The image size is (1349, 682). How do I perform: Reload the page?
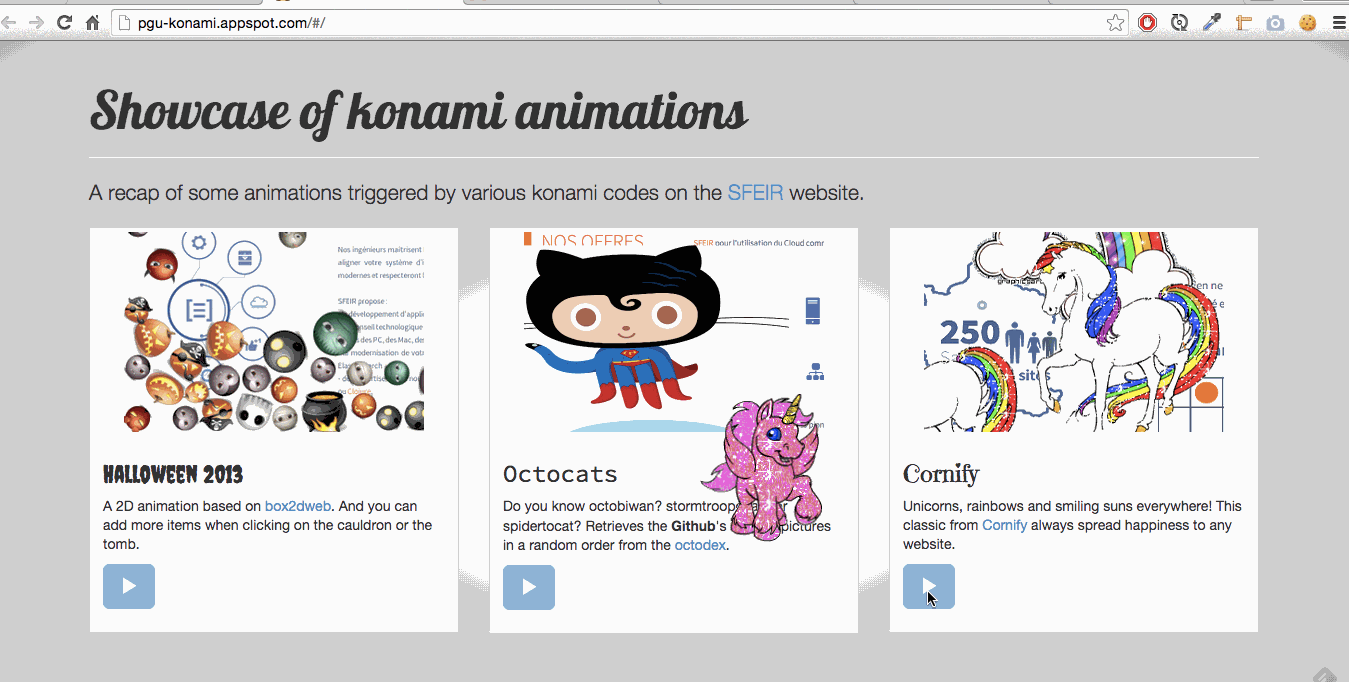[64, 22]
